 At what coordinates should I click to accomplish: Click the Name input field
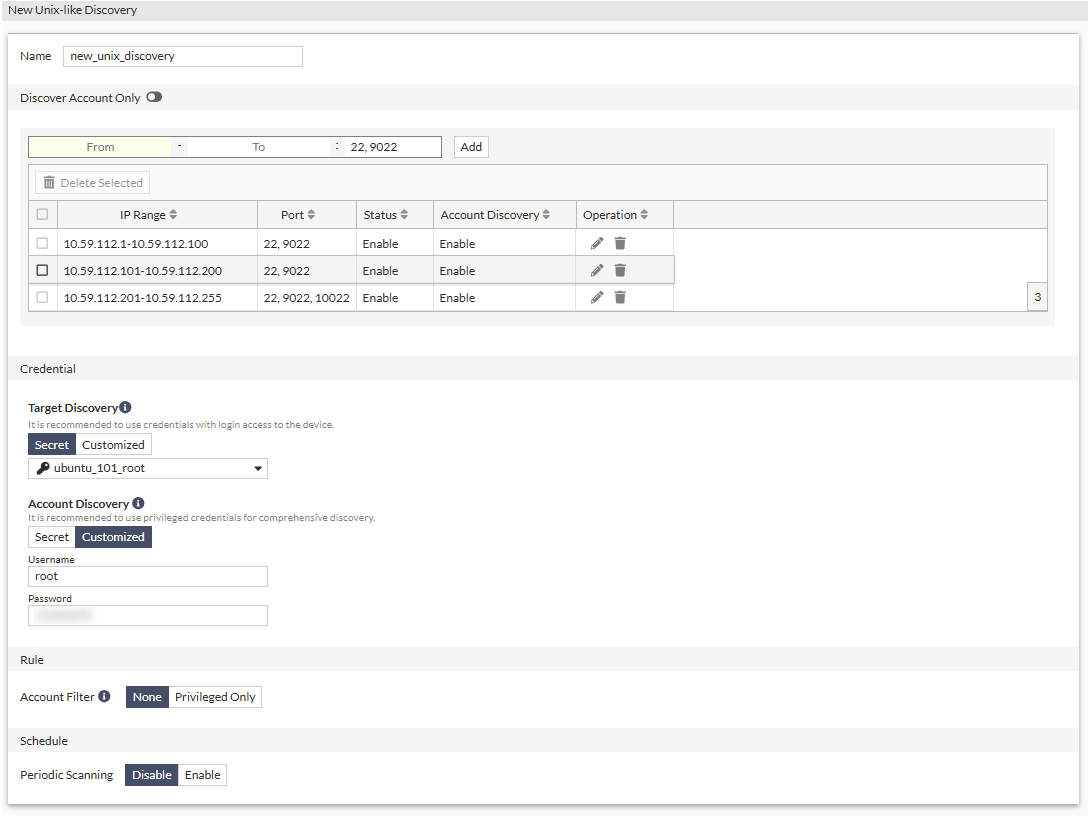pyautogui.click(x=182, y=56)
